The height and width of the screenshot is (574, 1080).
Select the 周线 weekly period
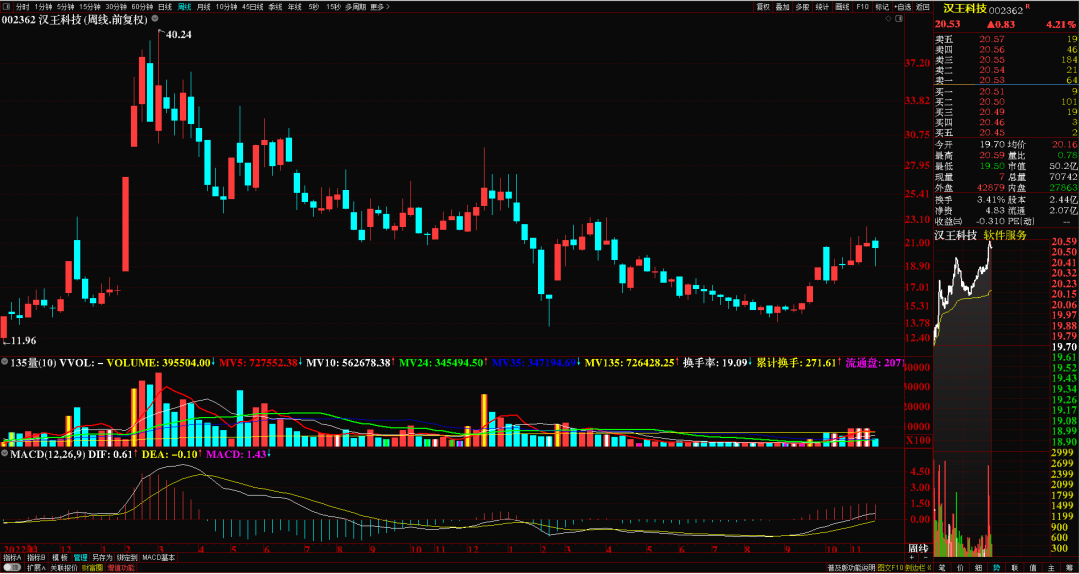tap(185, 6)
